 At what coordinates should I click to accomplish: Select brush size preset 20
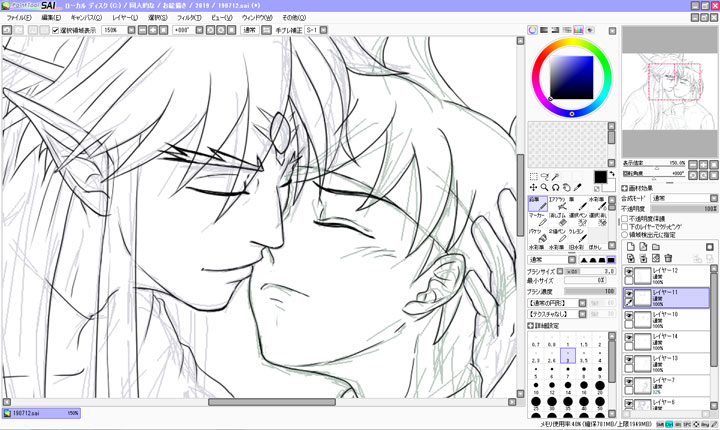[600, 388]
